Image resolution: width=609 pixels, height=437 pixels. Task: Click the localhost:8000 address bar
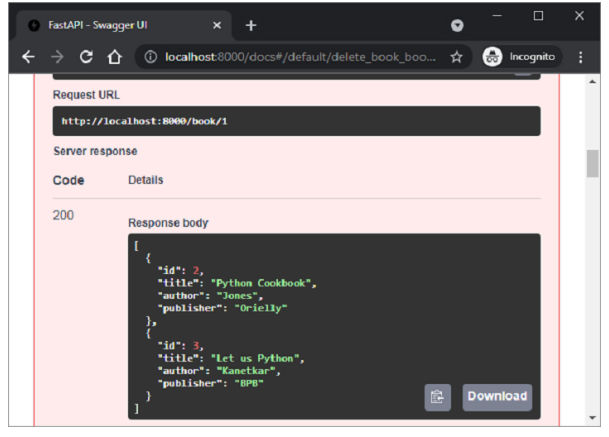coord(300,58)
